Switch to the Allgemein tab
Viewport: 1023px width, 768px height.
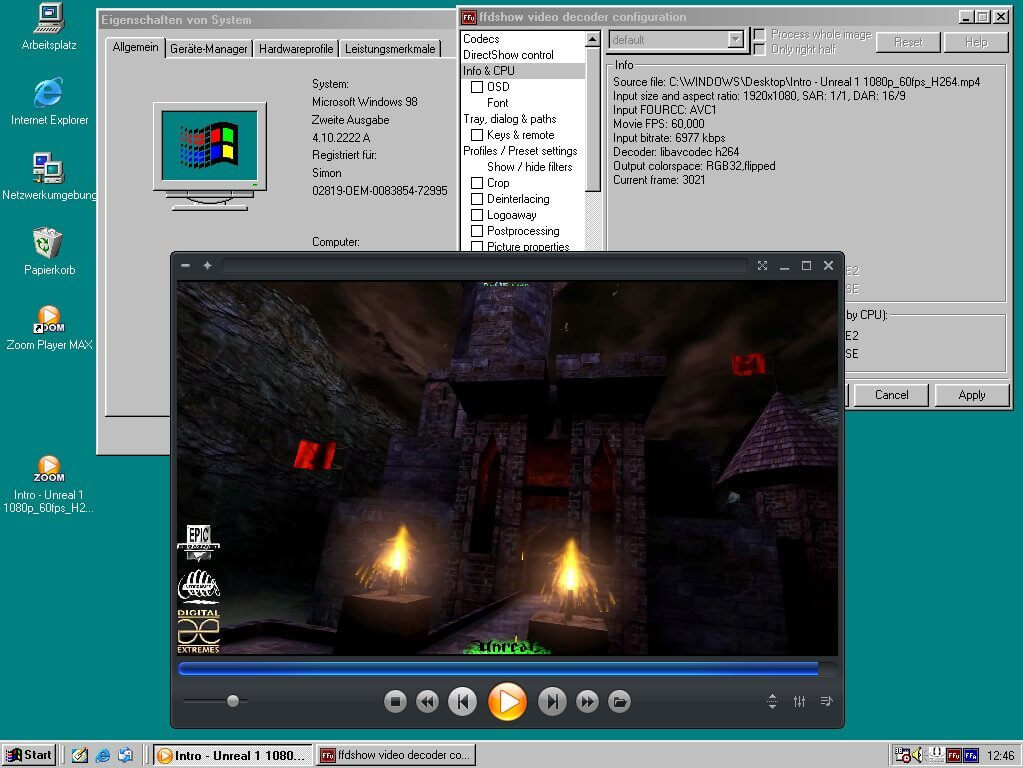point(135,47)
